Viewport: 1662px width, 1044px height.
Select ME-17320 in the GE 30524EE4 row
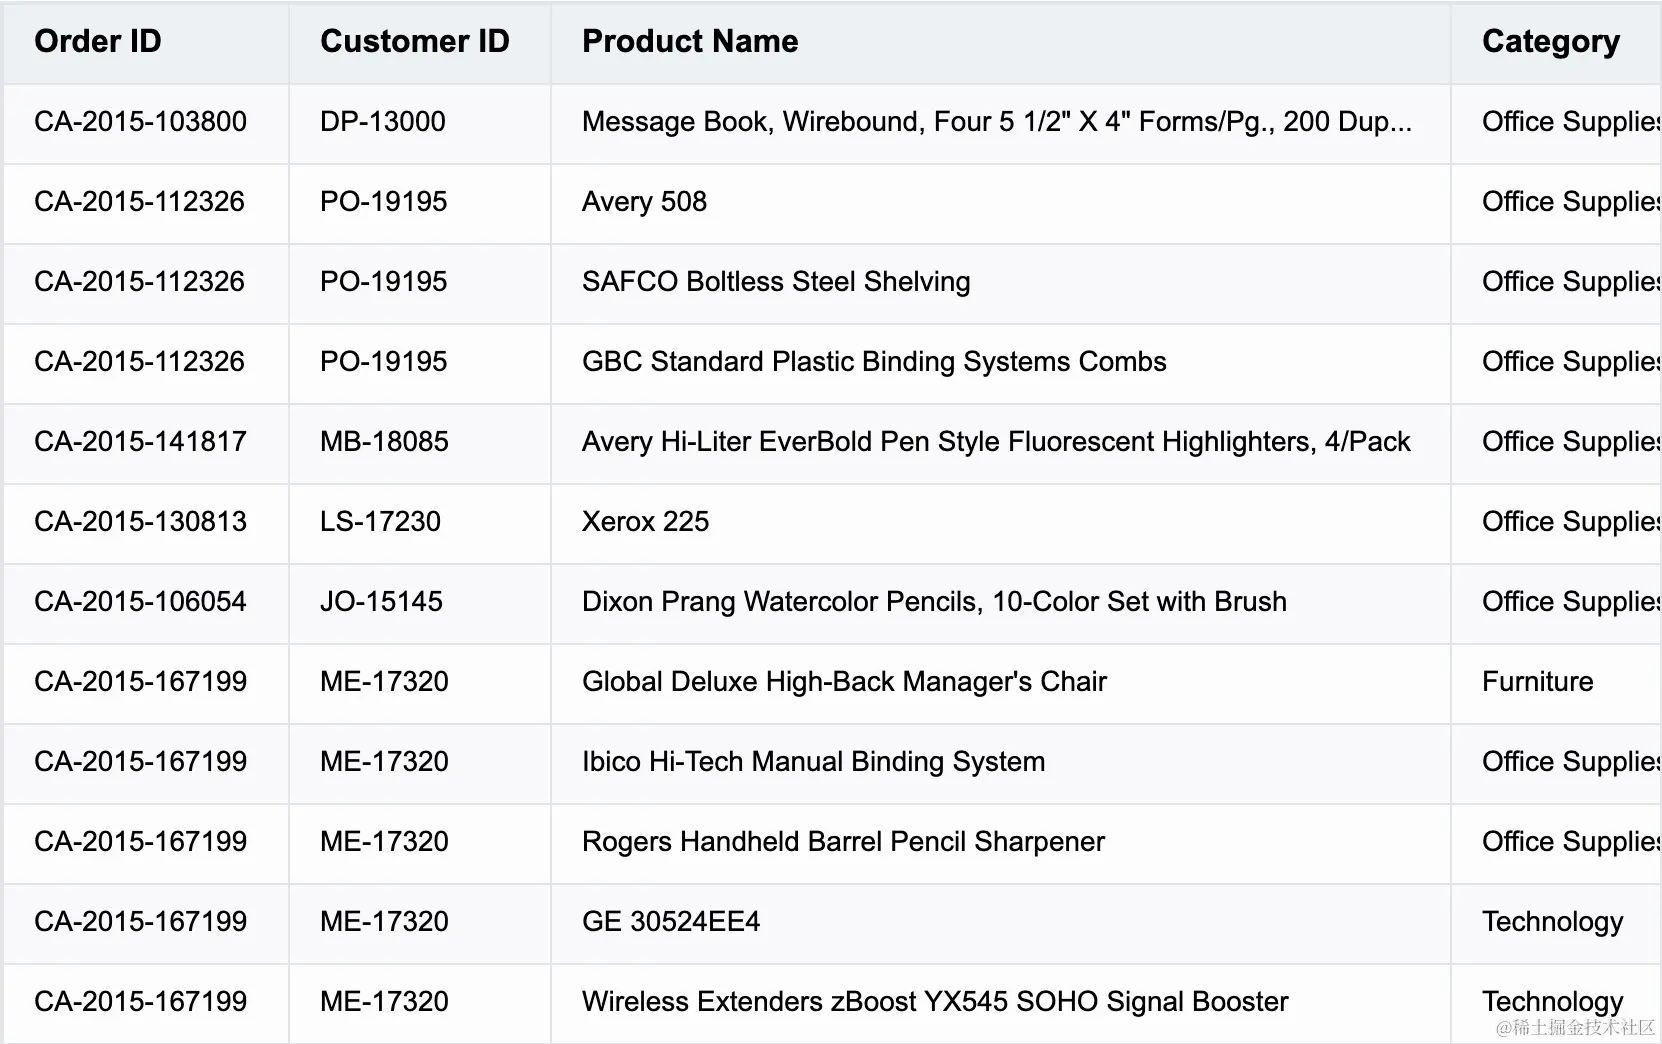coord(420,924)
